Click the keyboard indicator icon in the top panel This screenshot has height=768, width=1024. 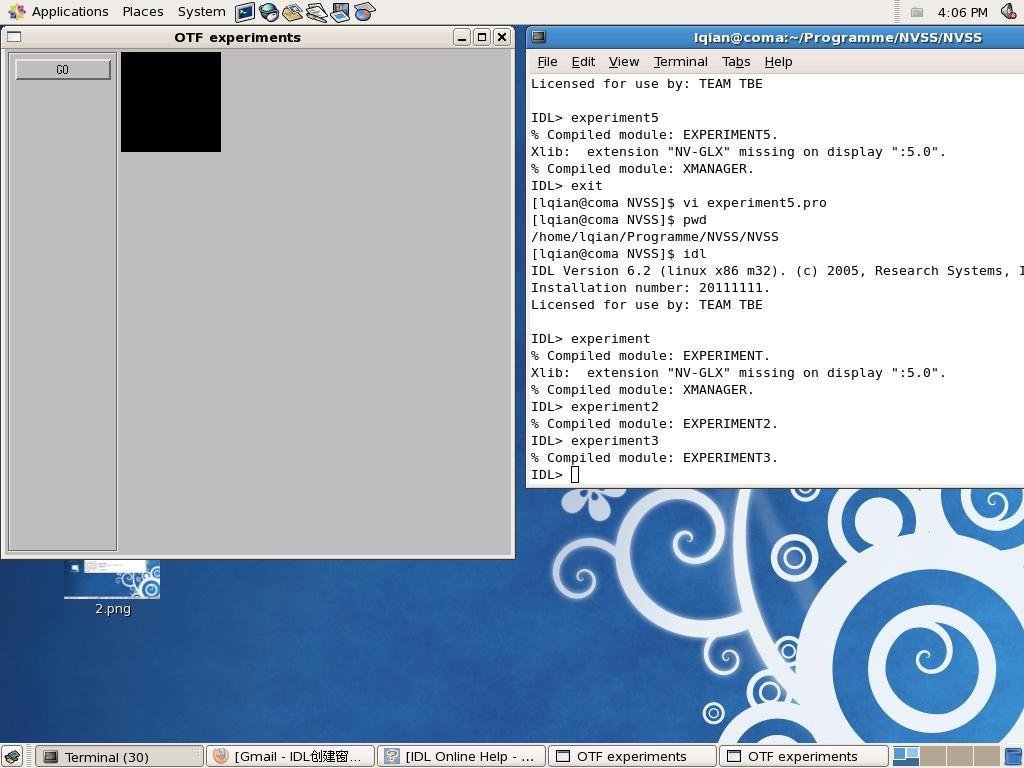(x=917, y=12)
